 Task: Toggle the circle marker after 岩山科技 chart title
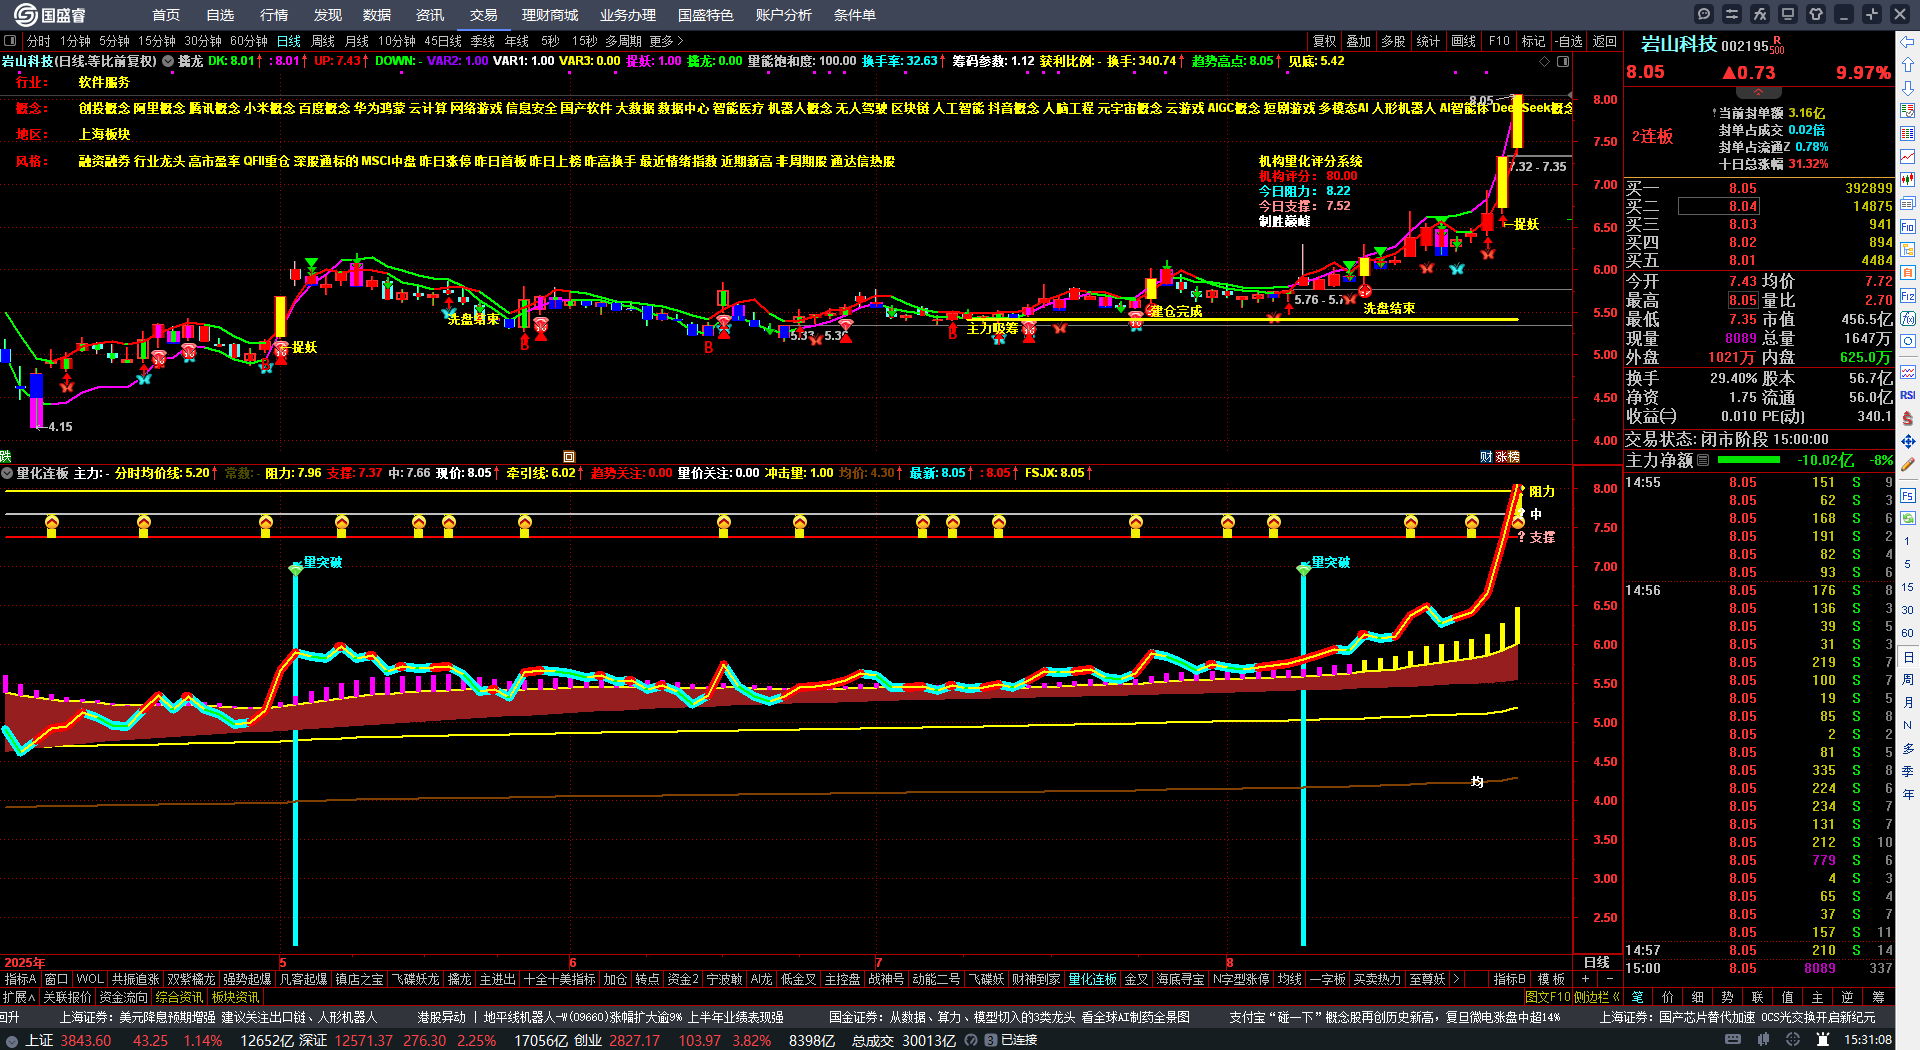[168, 61]
